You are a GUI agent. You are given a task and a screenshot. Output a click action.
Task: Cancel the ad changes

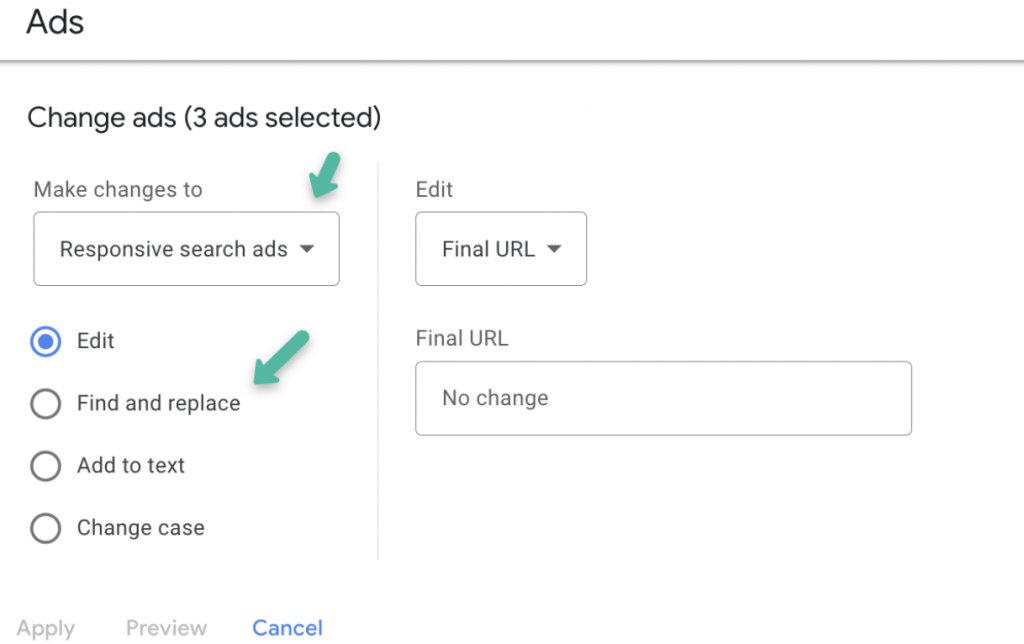[x=287, y=628]
